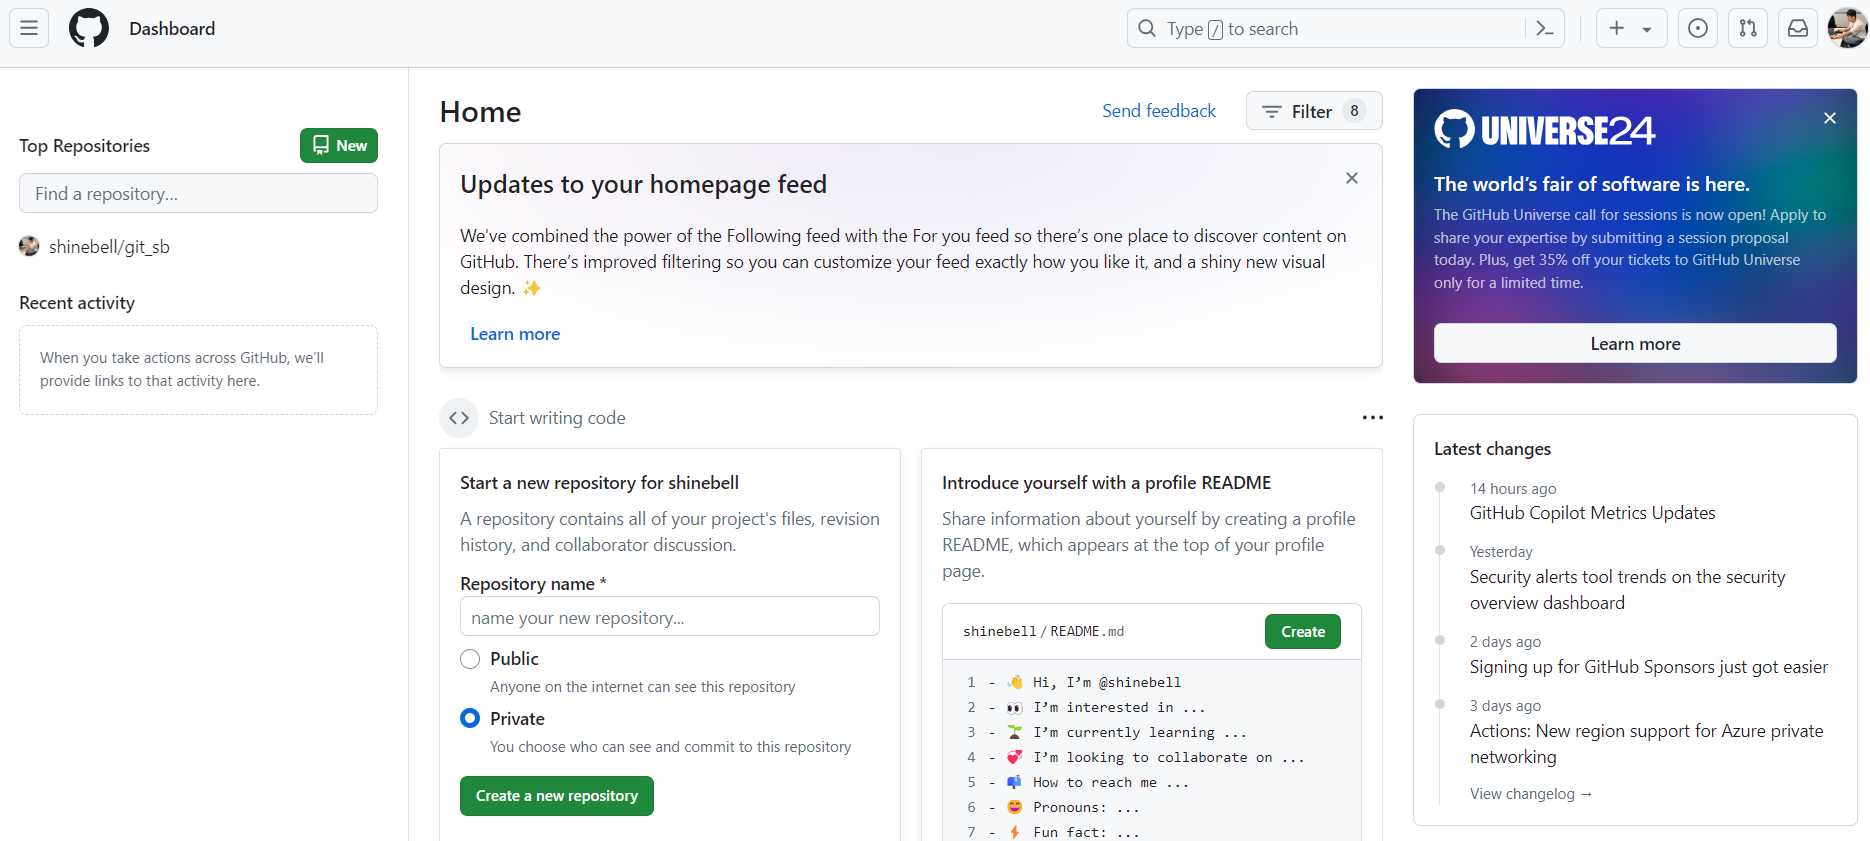The height and width of the screenshot is (841, 1870).
Task: Close the homepage feed updates notice
Action: click(x=1352, y=178)
